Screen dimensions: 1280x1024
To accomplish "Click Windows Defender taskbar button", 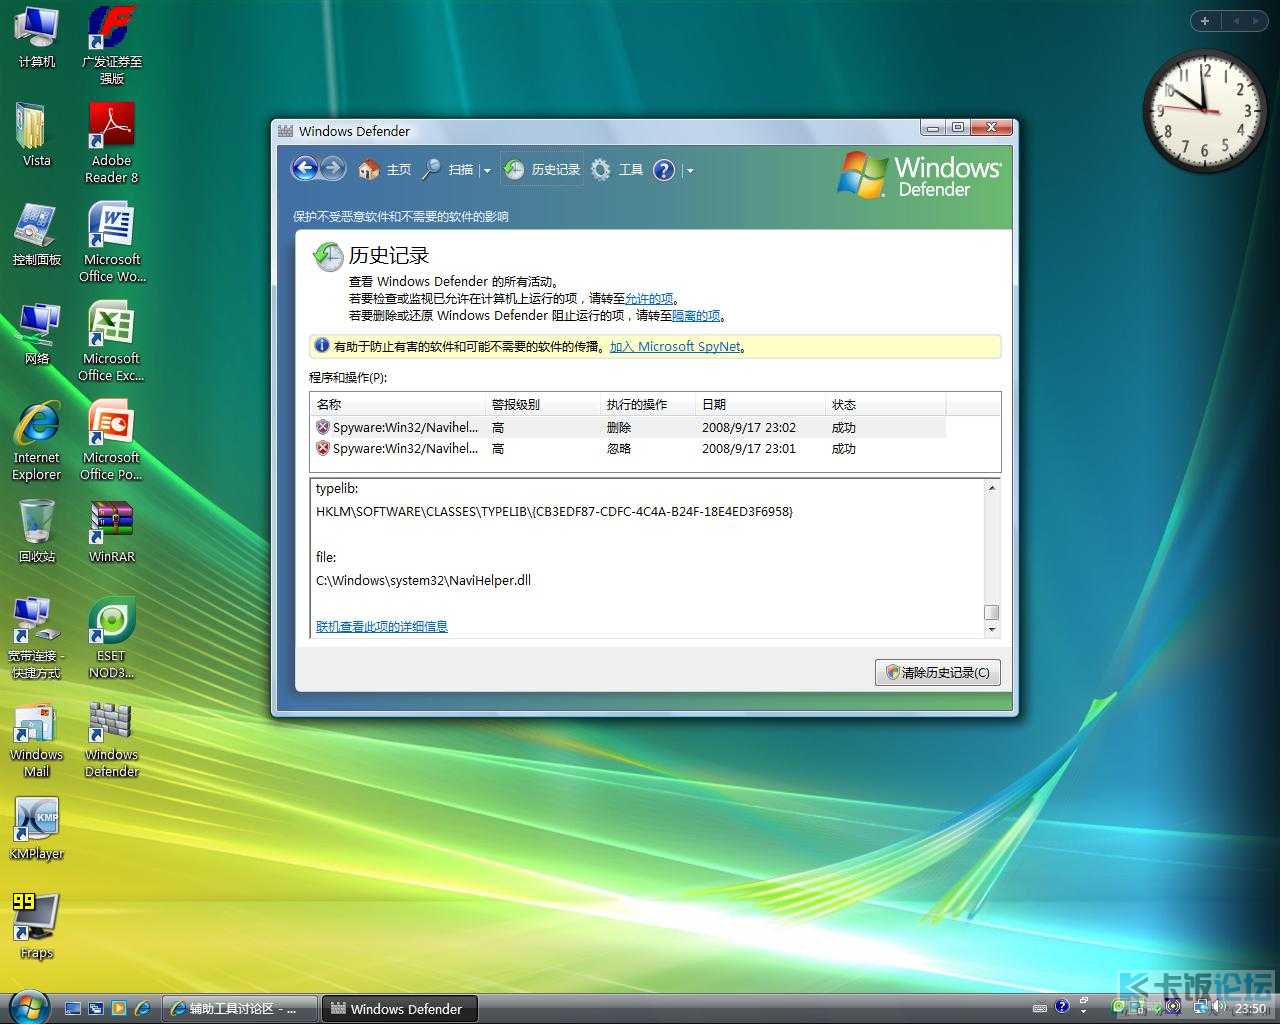I will [x=399, y=1008].
